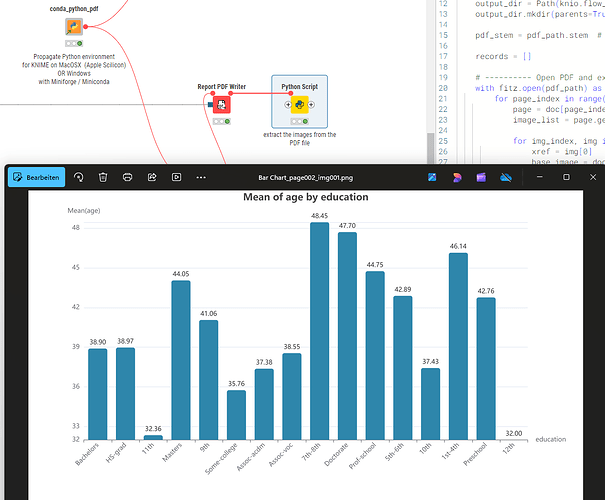Select the conda_python_pdf node icon
605x500 pixels.
click(74, 27)
